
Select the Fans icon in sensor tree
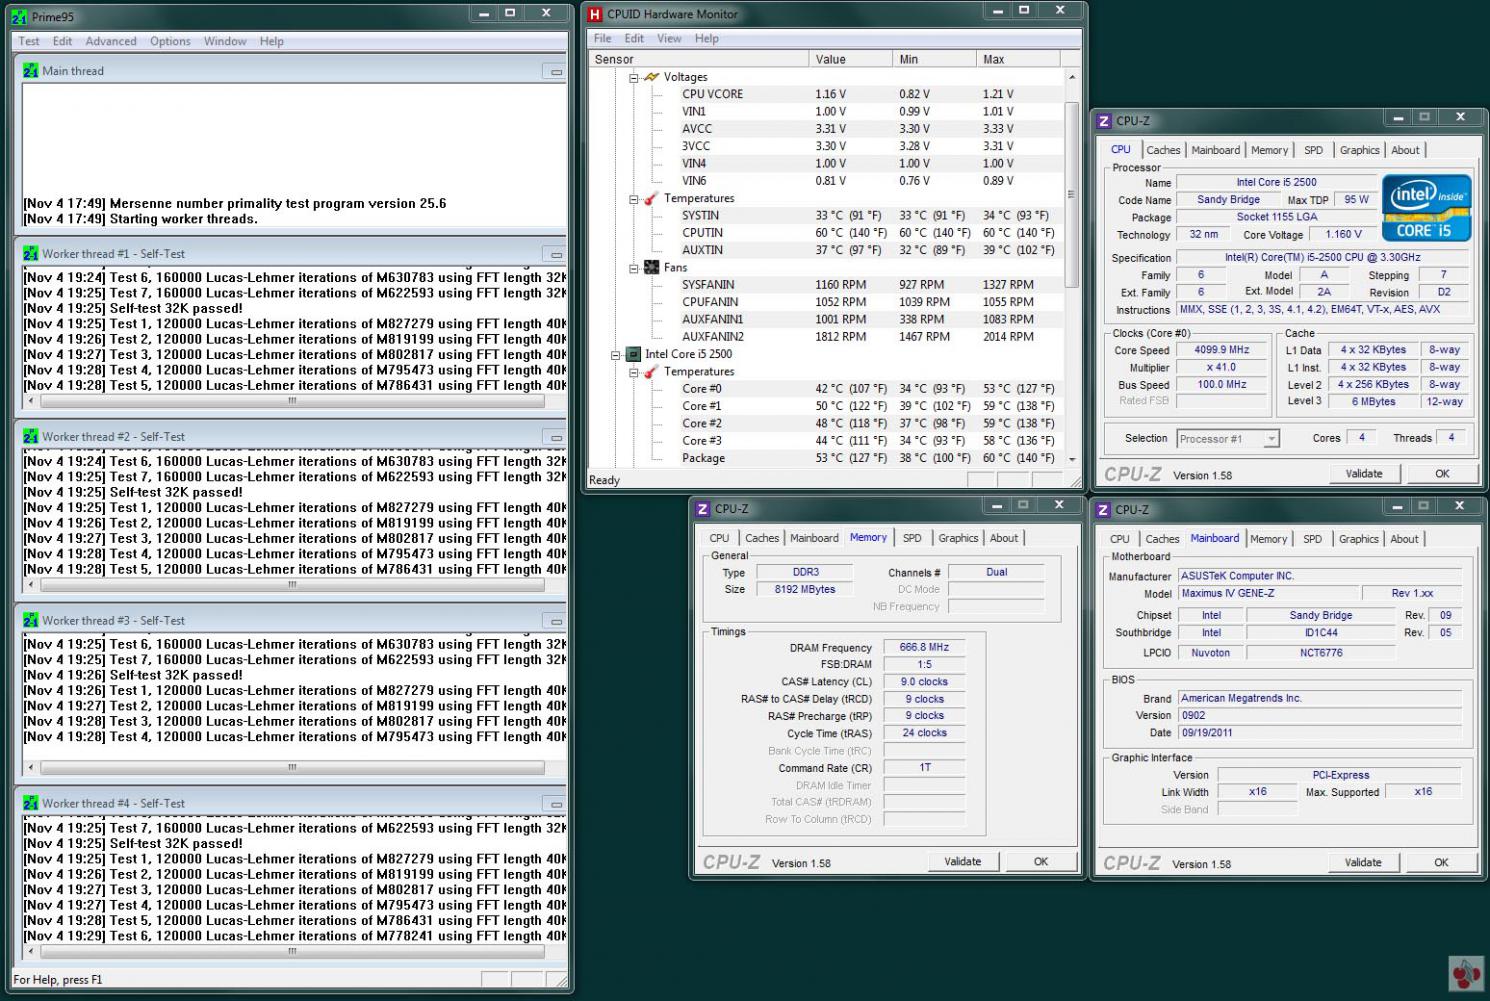point(651,268)
